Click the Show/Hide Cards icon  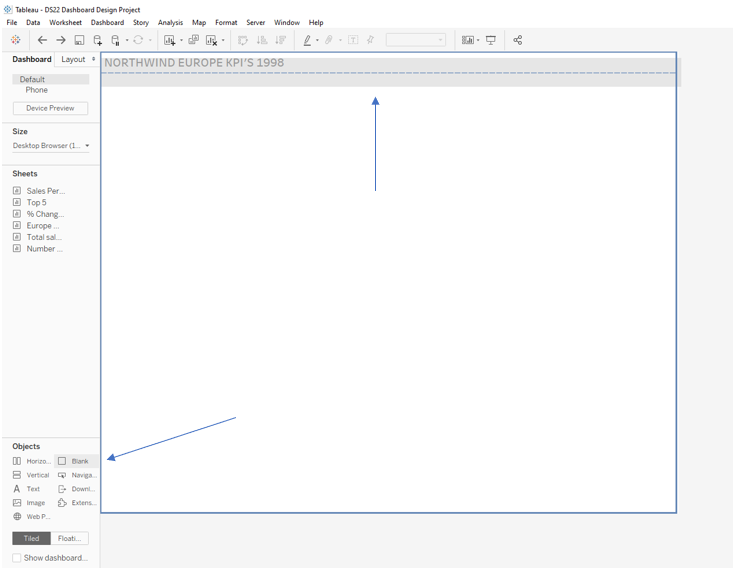(x=467, y=40)
